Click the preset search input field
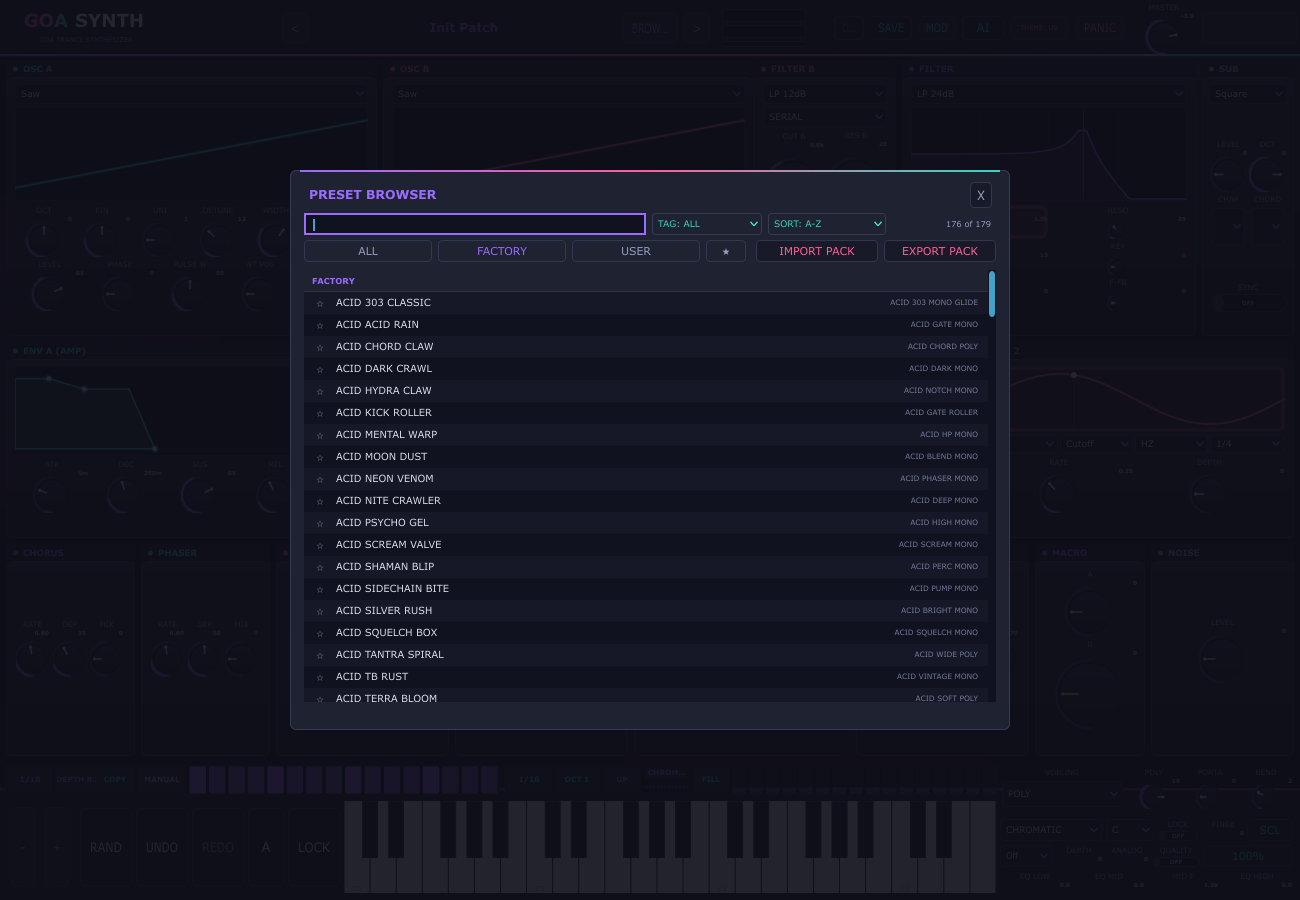This screenshot has height=900, width=1300. (475, 224)
